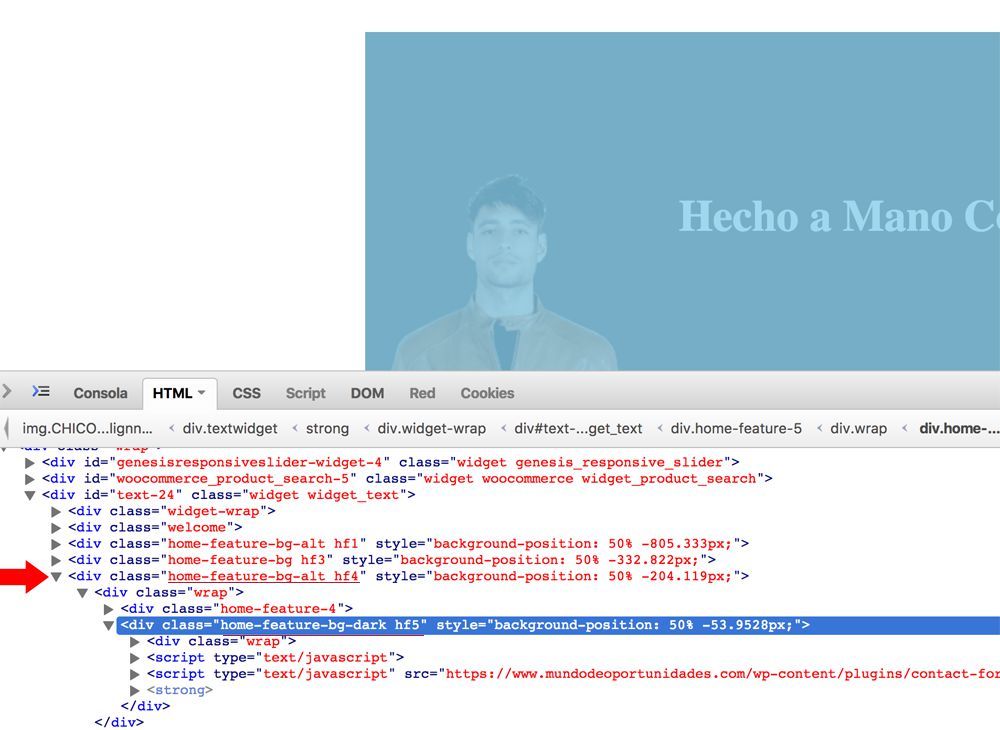
Task: Select breadcrumb div.widget-wrap
Action: tap(431, 428)
